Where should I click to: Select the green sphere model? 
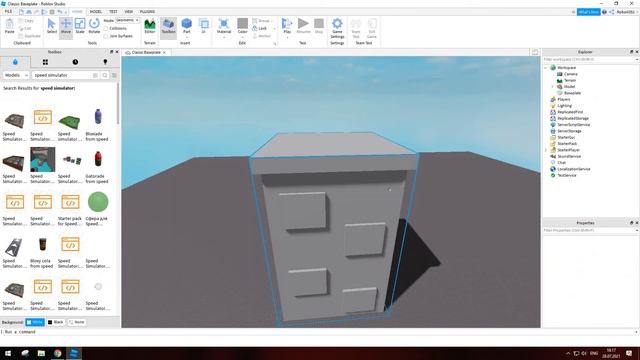98,202
